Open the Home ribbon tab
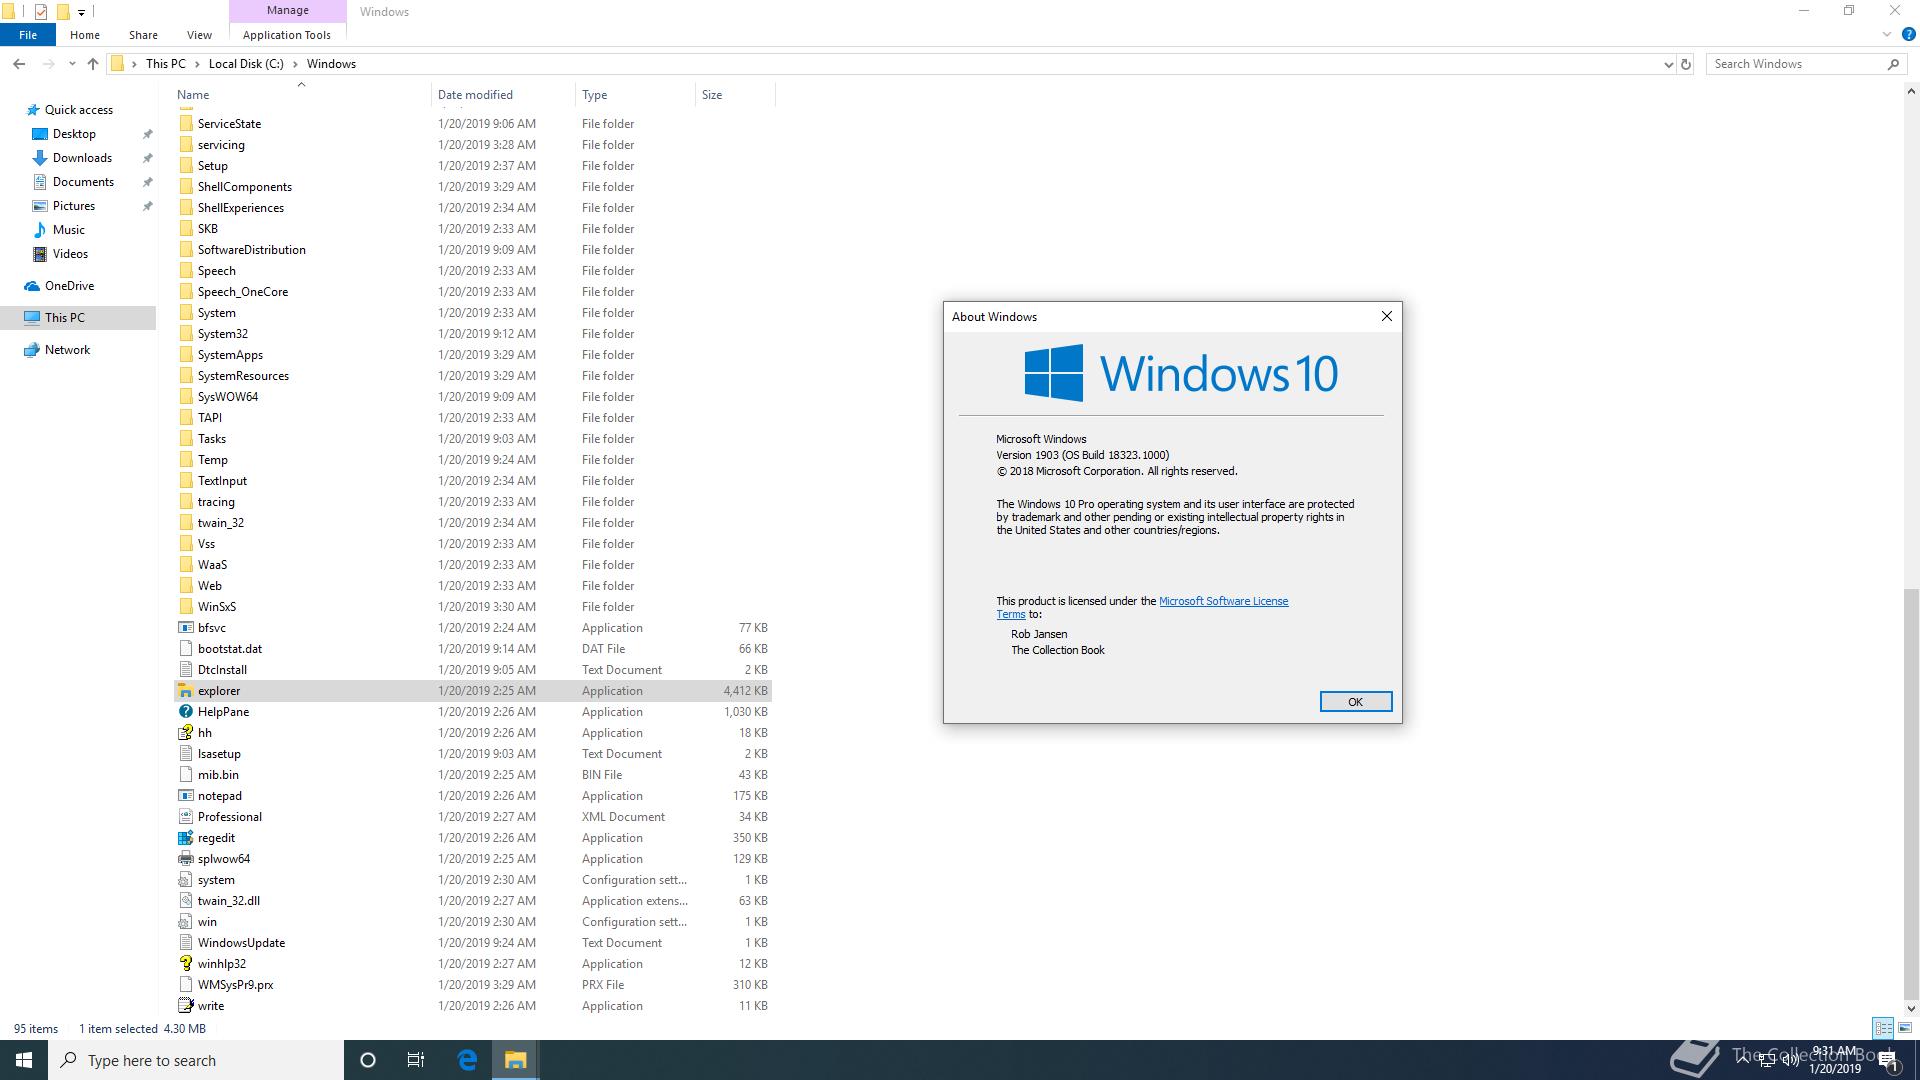 click(x=85, y=35)
